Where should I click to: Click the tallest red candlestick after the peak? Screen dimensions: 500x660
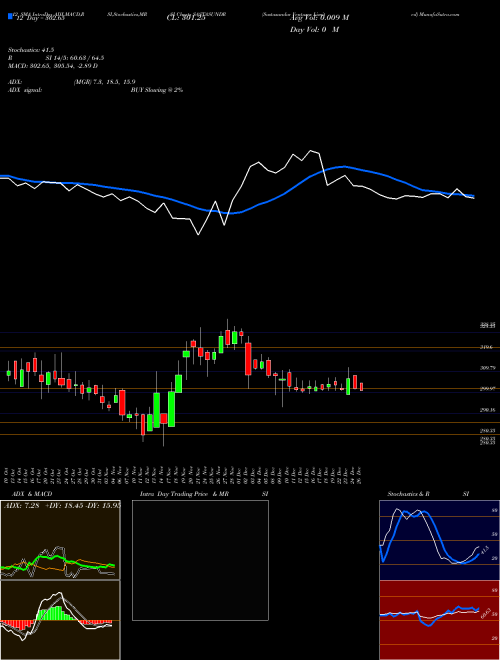coord(248,359)
